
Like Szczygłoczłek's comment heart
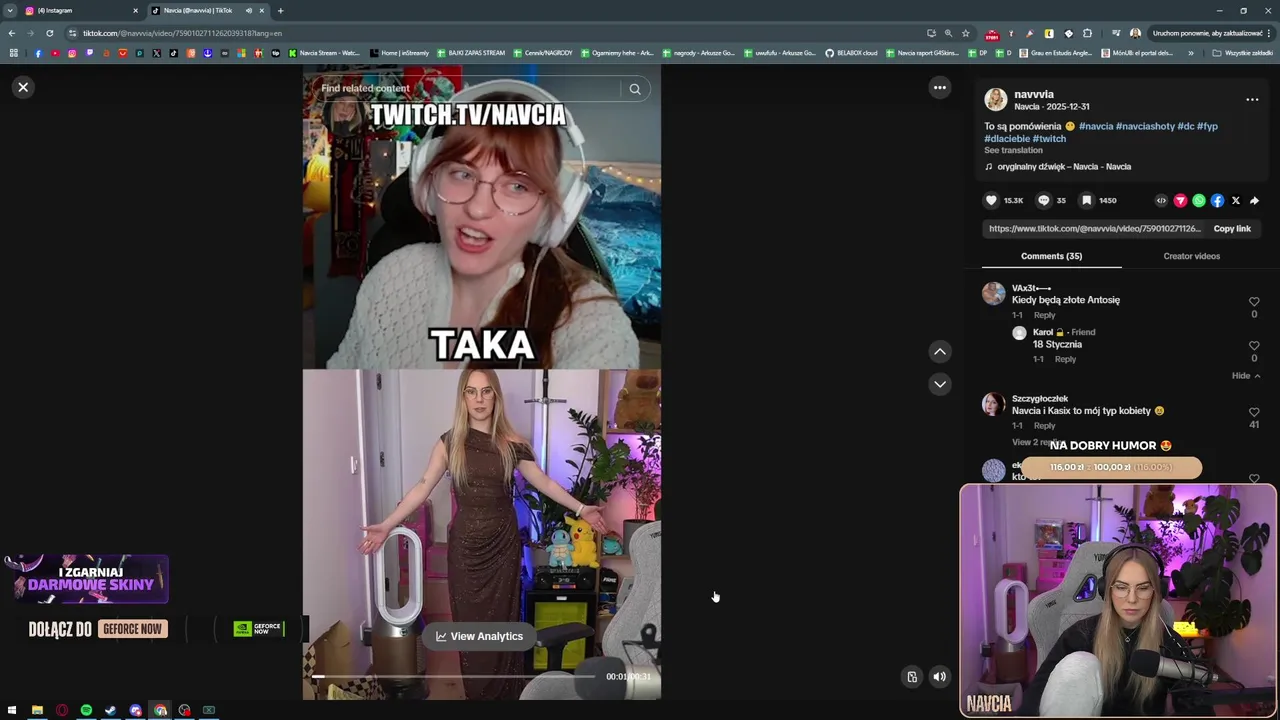[x=1254, y=412]
